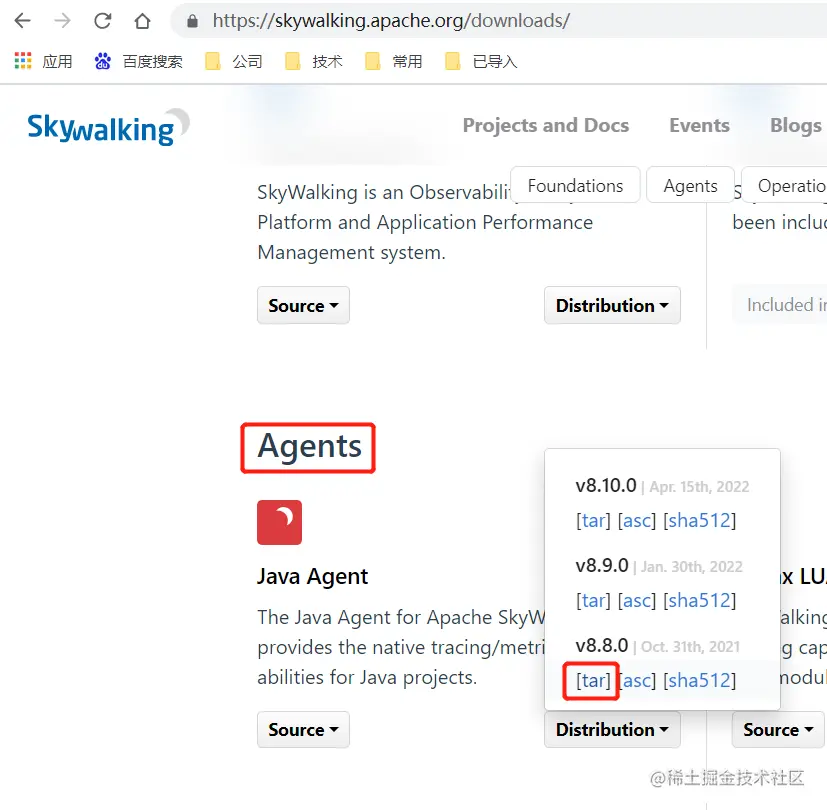Open v8.9.0 sha512 checksum link
The image size is (827, 810).
(699, 600)
